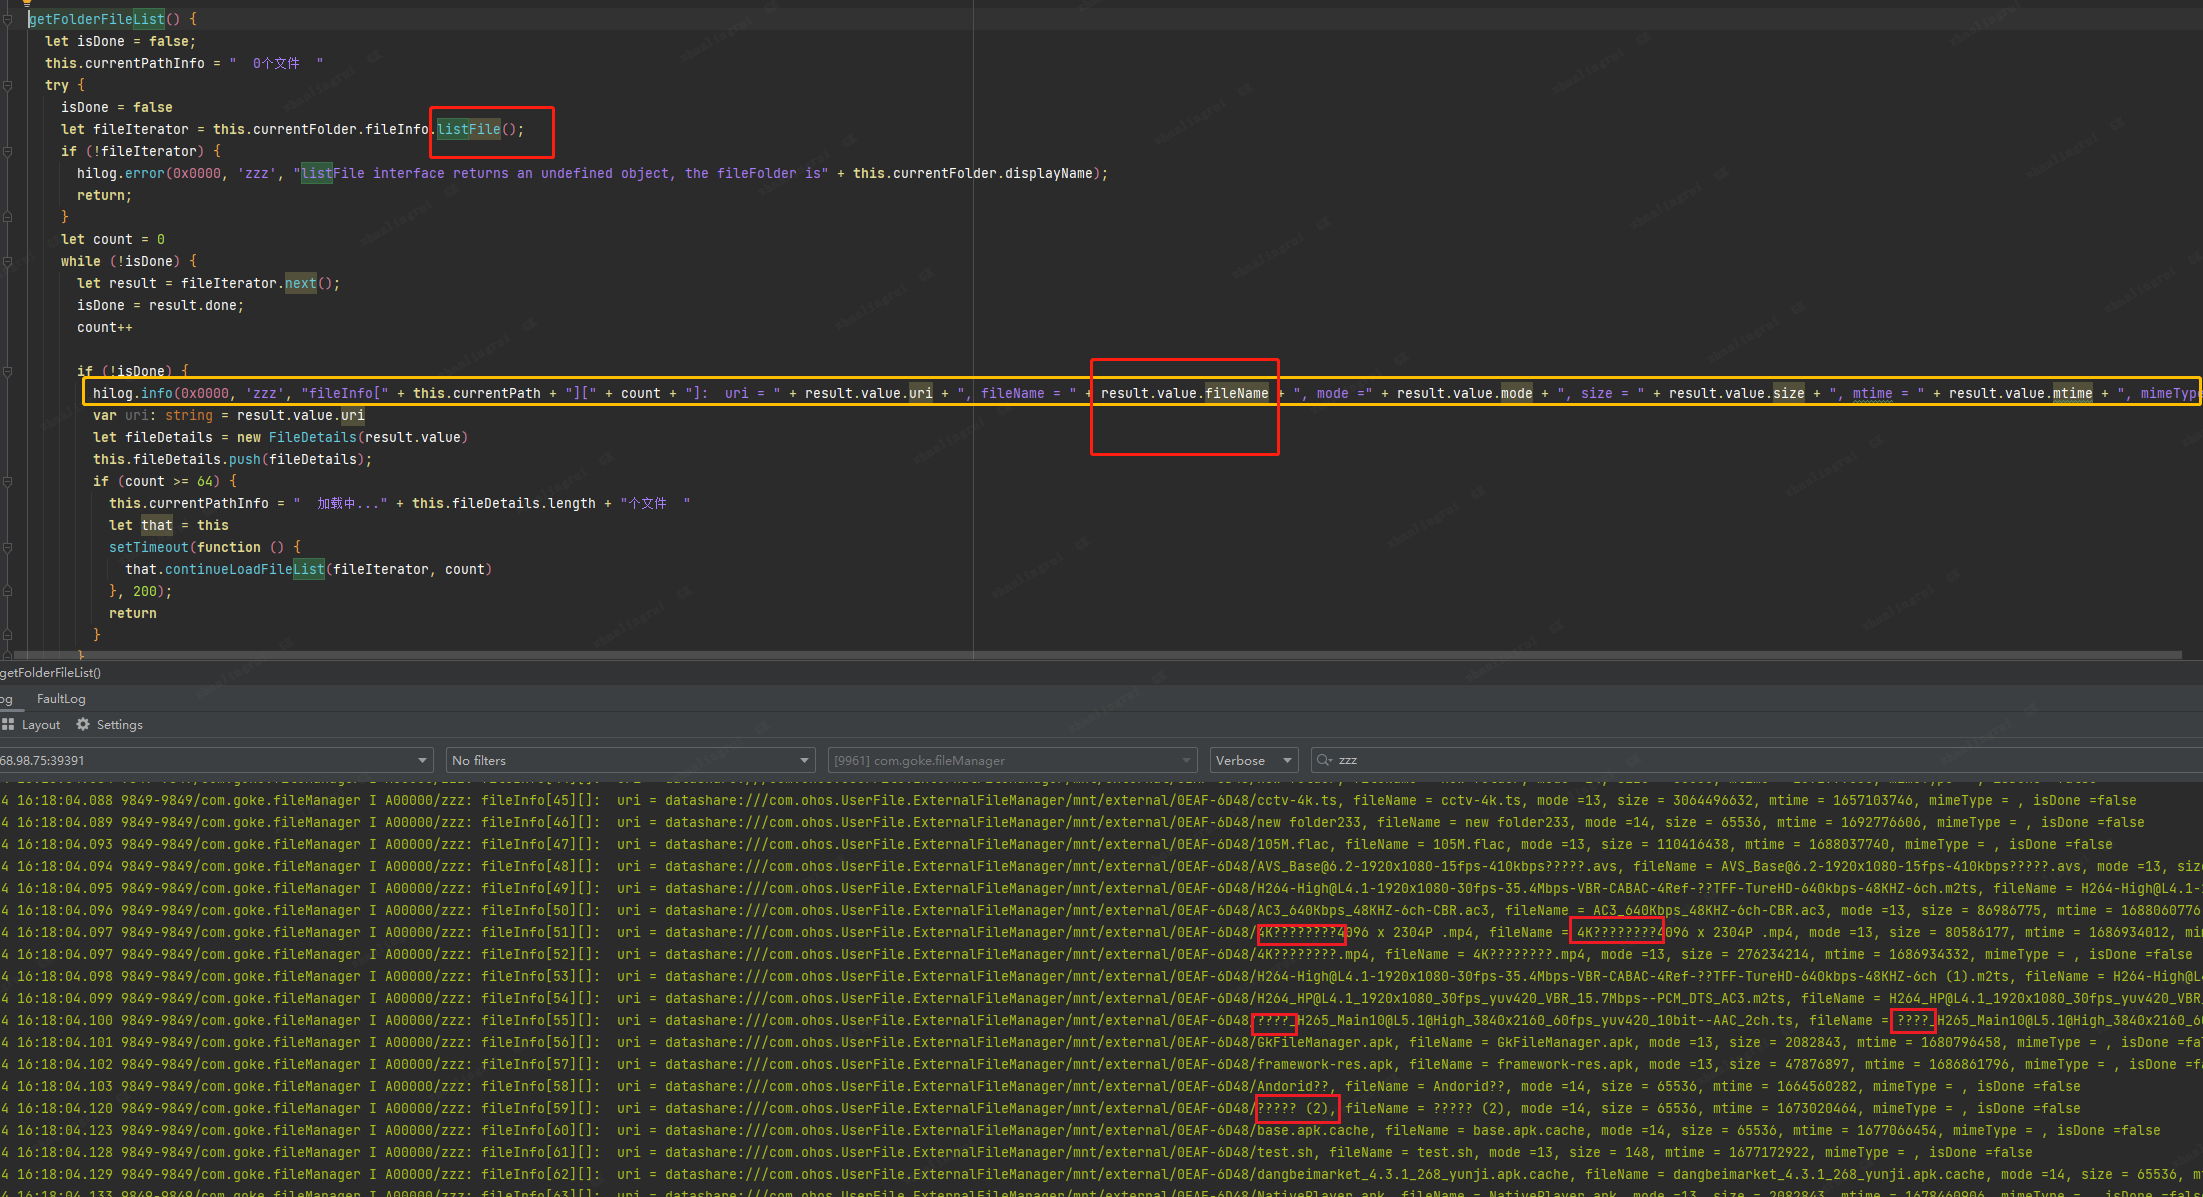This screenshot has height=1197, width=2203.
Task: Click result.value.mtime in hilog line
Action: 2020,393
